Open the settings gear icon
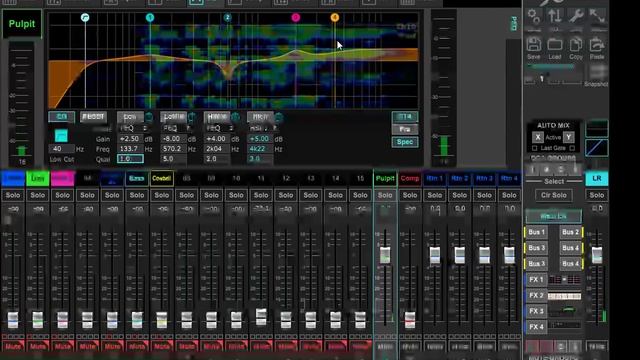Viewport: 640px width, 360px height. (x=534, y=16)
